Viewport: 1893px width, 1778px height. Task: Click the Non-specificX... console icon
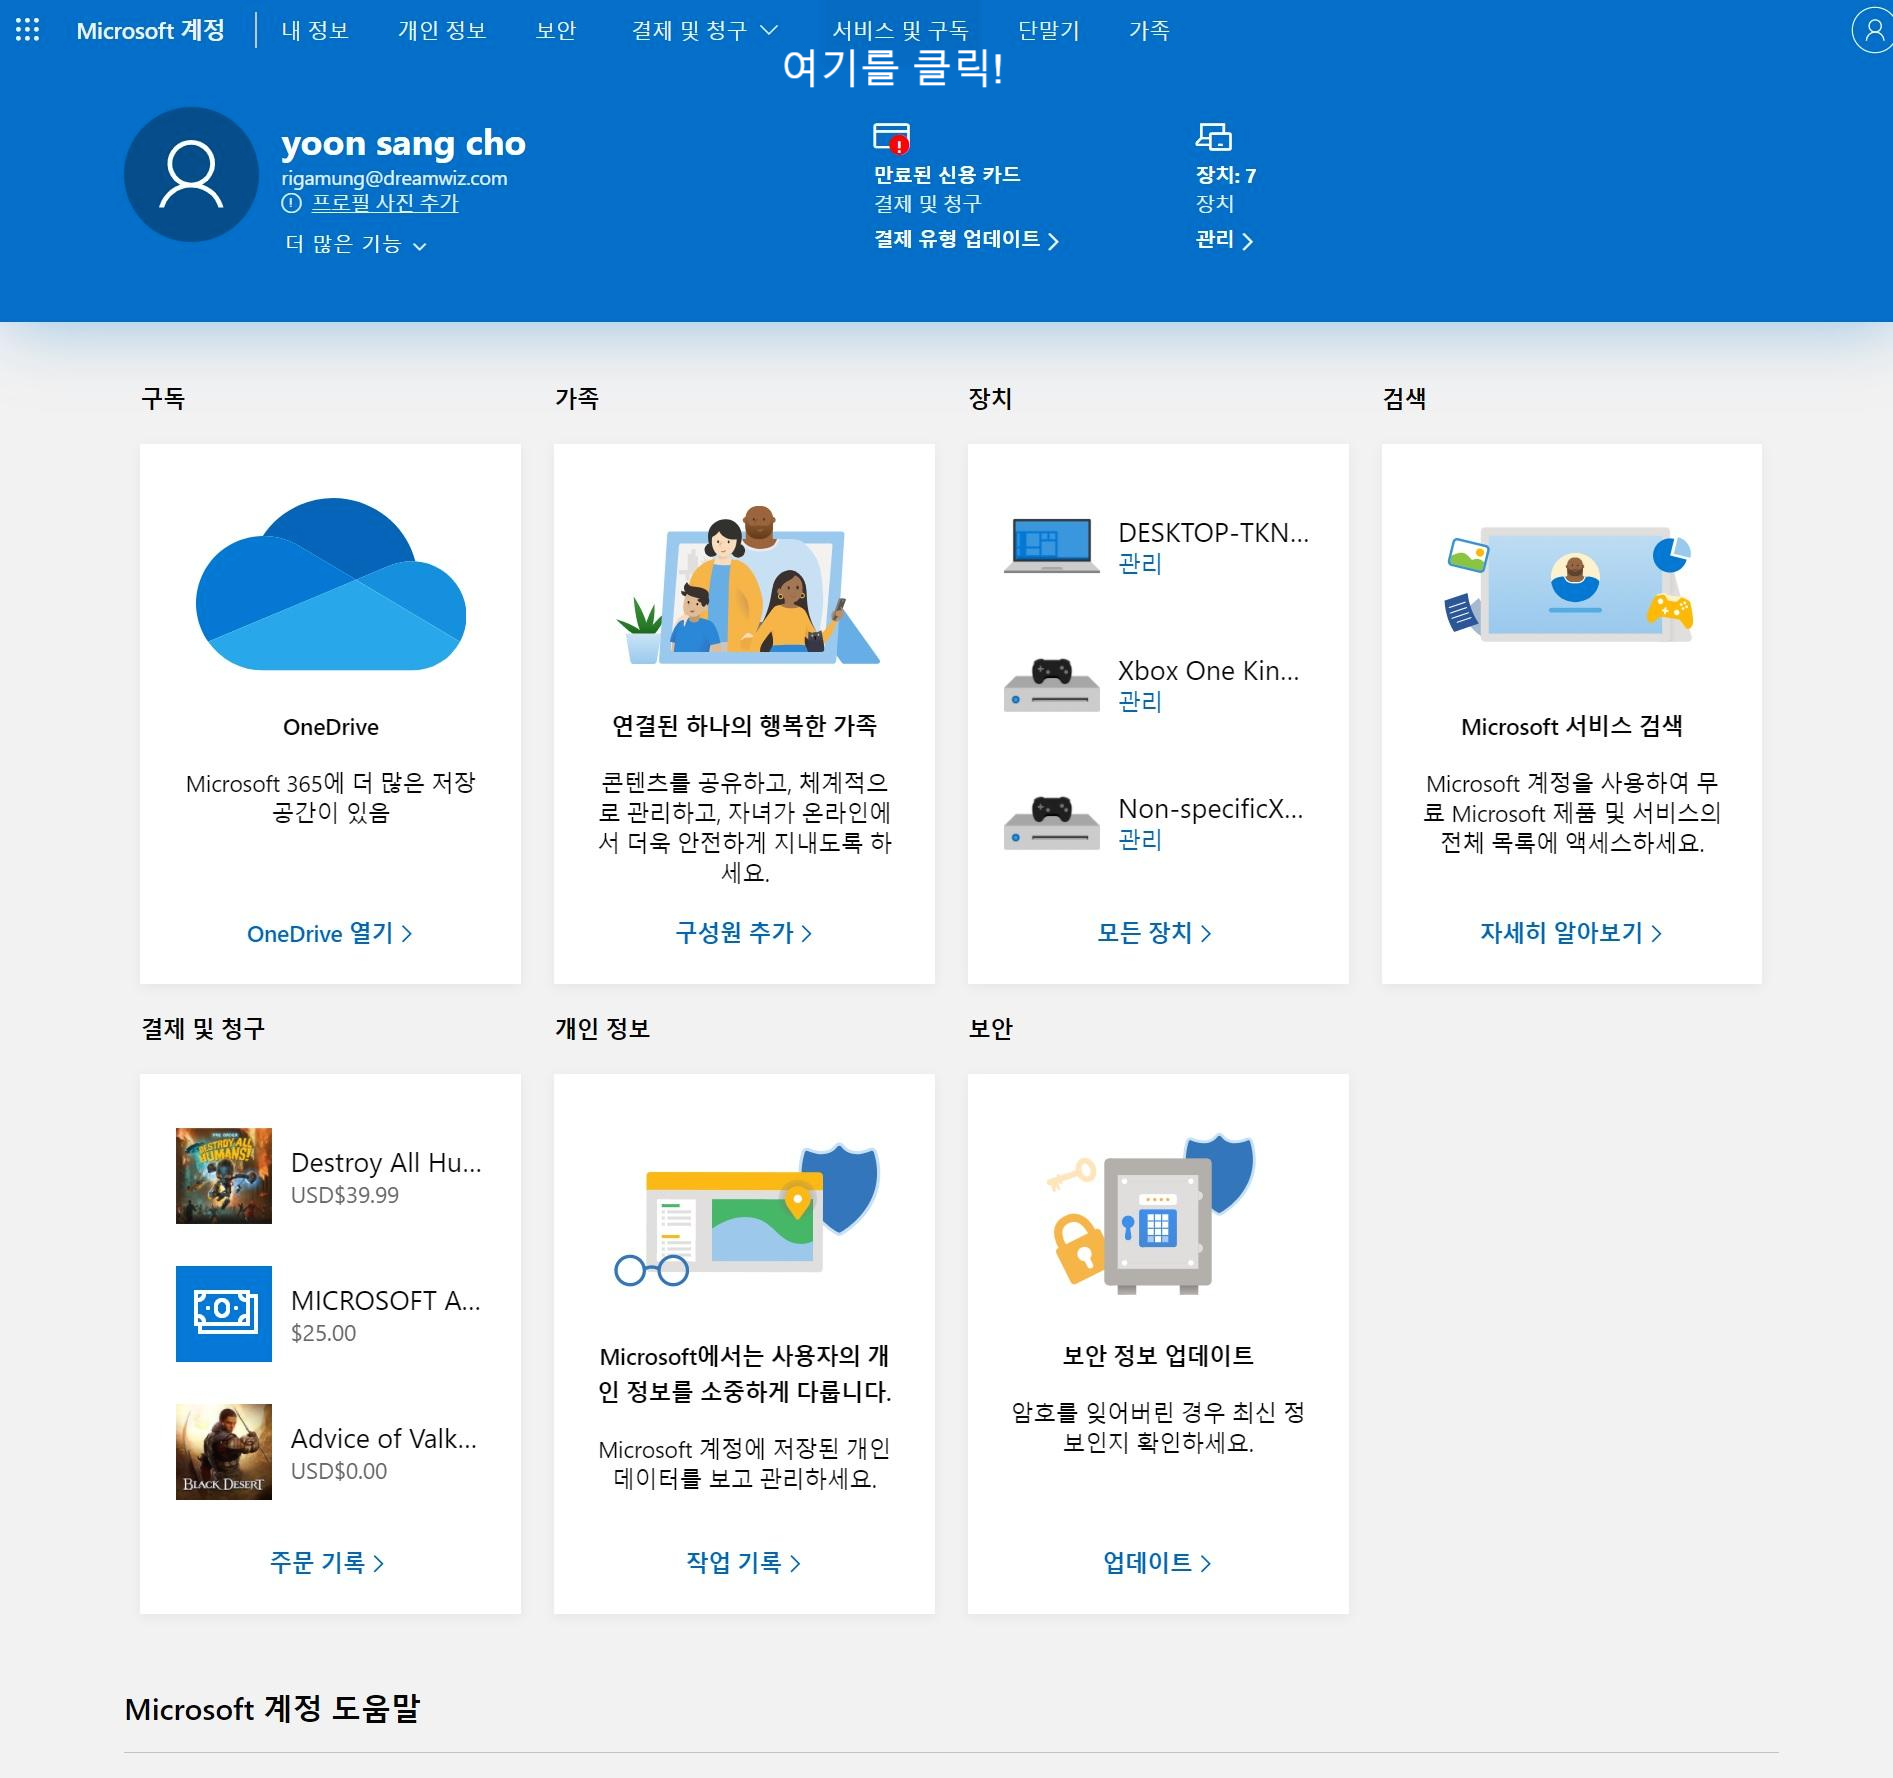(1051, 823)
